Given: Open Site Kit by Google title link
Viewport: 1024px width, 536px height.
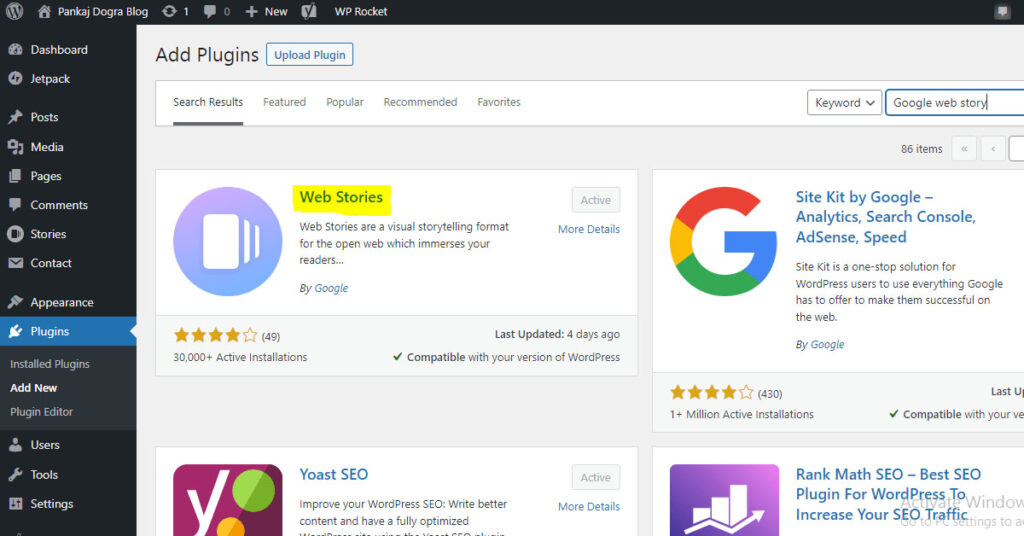Looking at the screenshot, I should (x=886, y=217).
